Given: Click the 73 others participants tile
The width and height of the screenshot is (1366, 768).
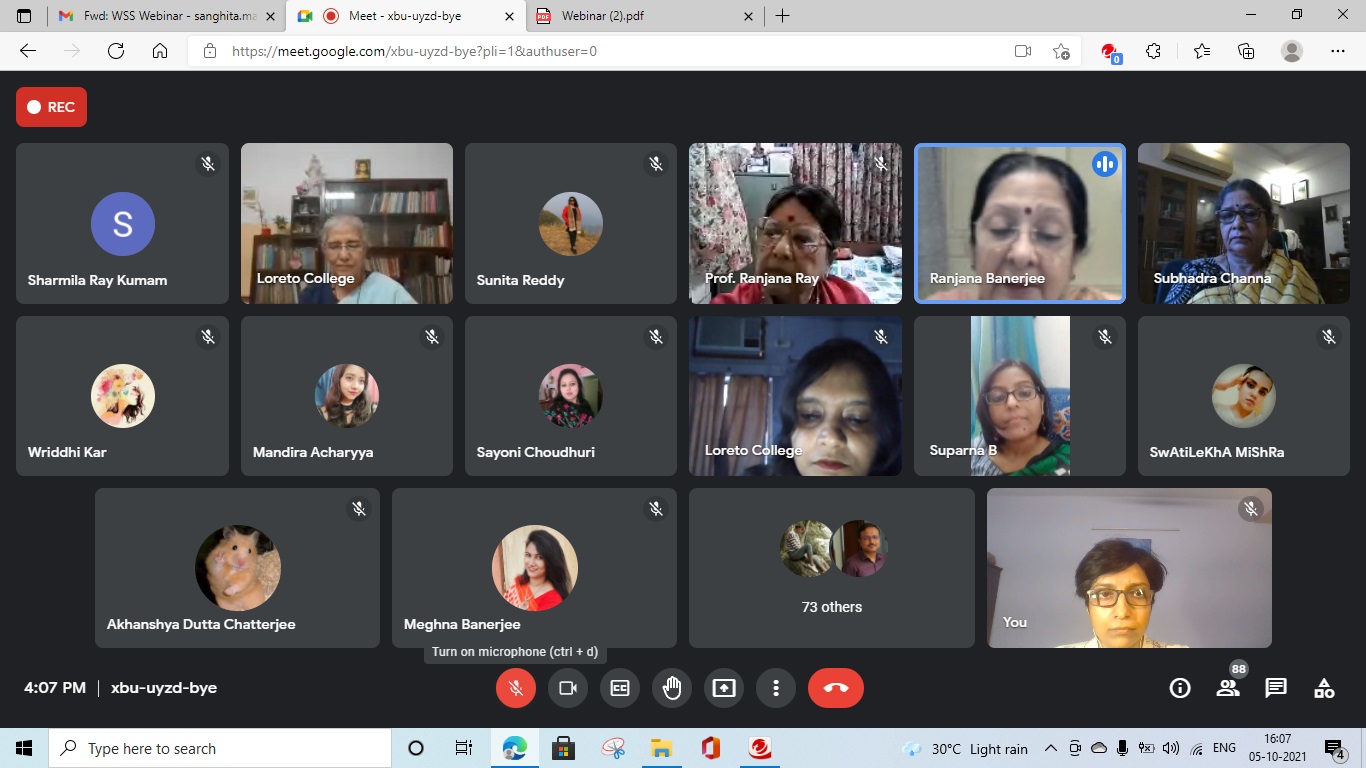Looking at the screenshot, I should coord(831,568).
